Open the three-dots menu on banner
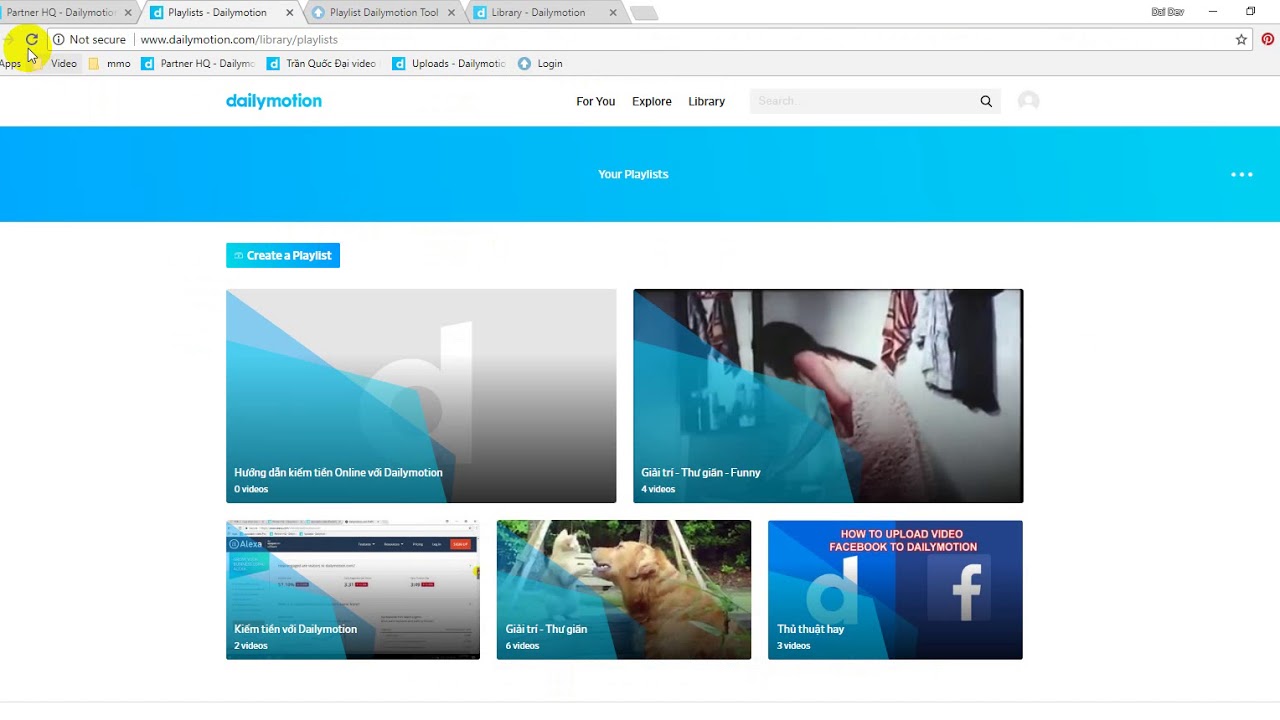The width and height of the screenshot is (1280, 720). [x=1242, y=174]
